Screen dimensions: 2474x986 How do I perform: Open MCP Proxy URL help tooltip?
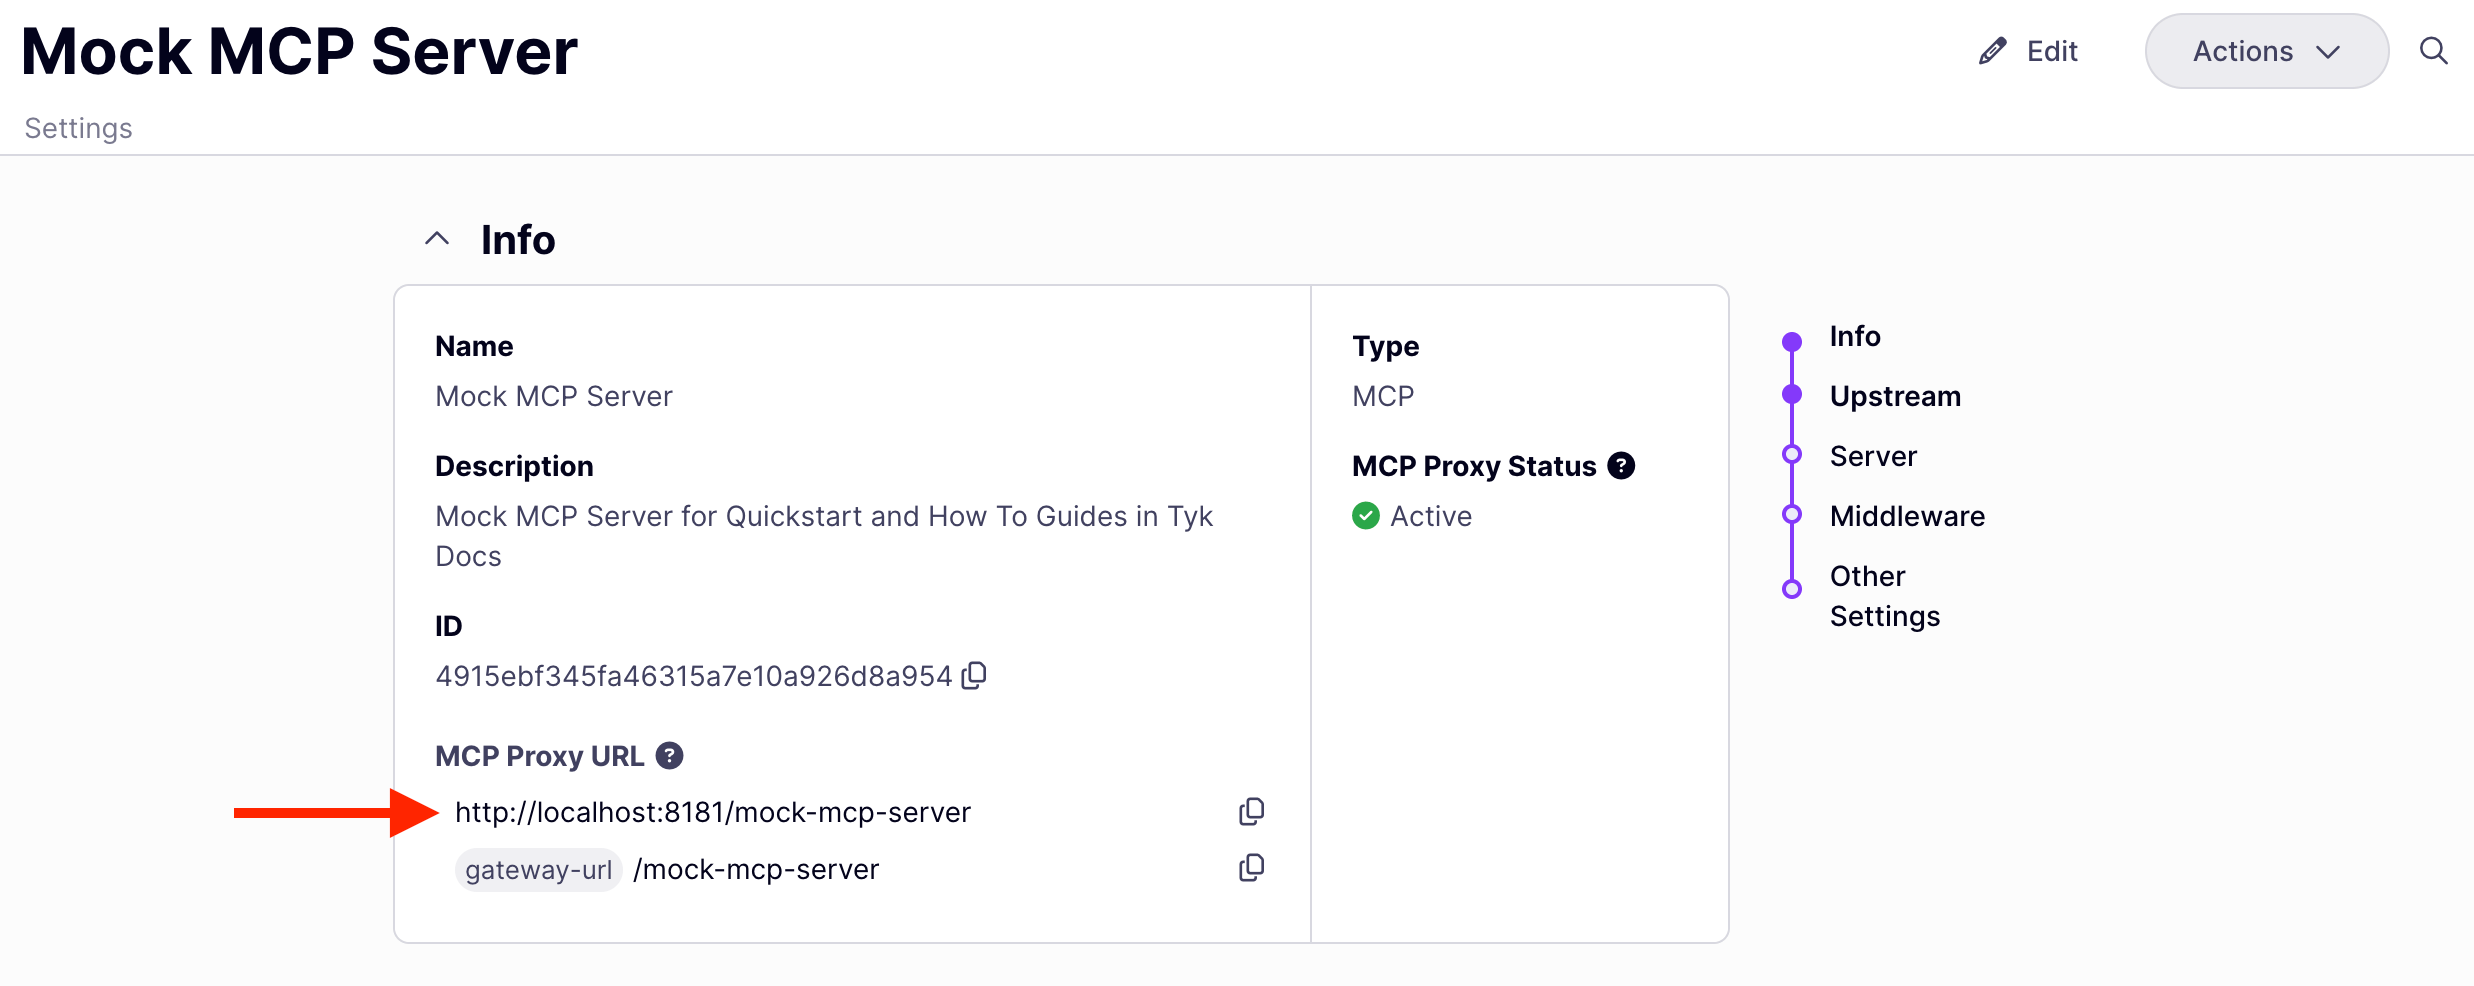click(669, 756)
